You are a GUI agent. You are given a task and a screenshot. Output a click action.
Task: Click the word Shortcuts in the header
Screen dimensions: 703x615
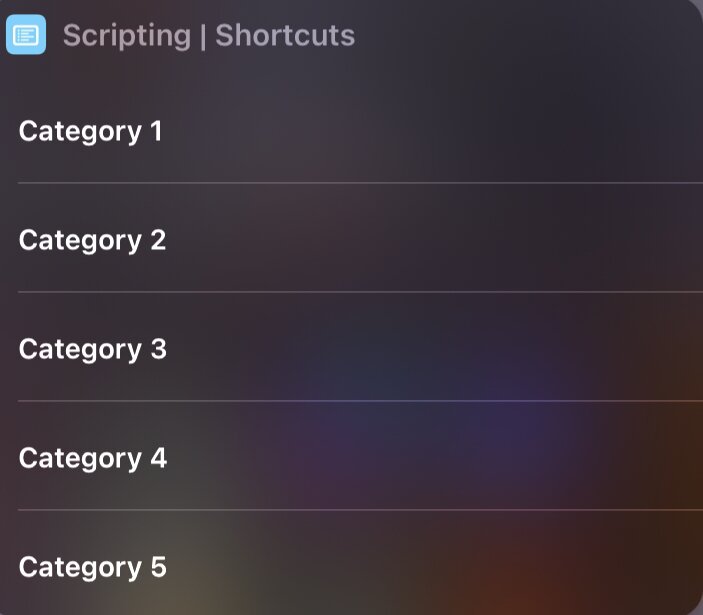coord(285,35)
